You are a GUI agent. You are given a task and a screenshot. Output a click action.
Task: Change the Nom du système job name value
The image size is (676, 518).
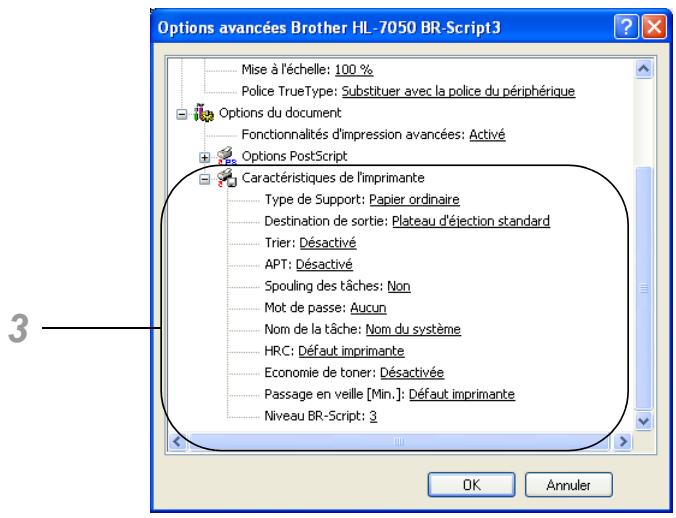[413, 329]
